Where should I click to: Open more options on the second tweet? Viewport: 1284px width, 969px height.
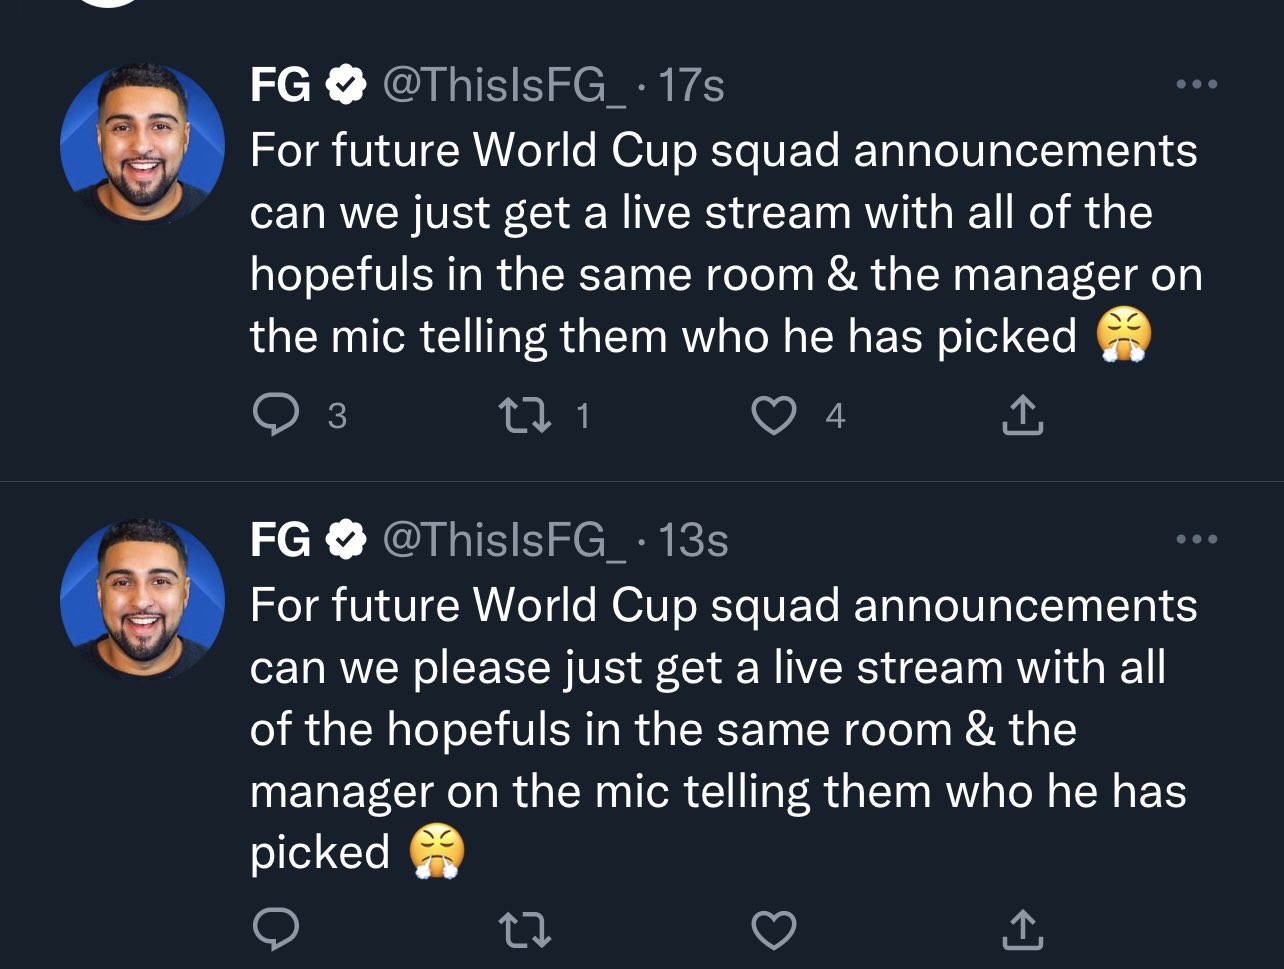1196,540
